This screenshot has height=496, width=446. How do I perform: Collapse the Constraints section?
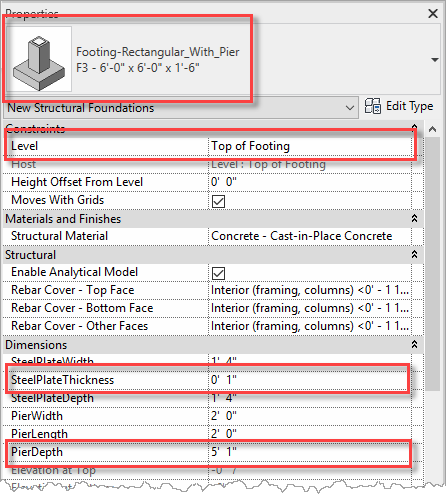414,127
